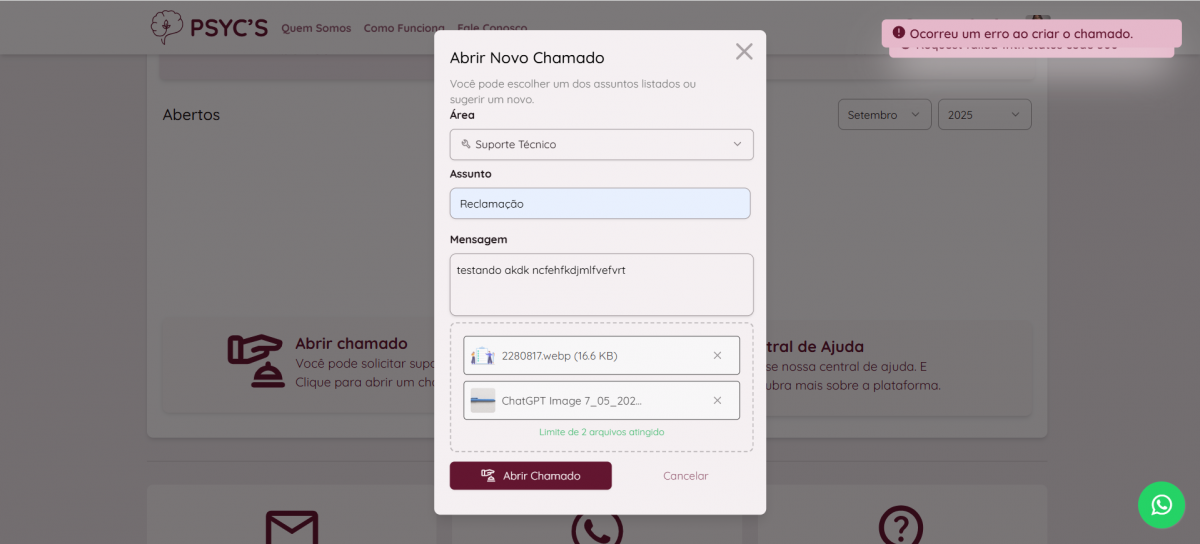Open the Quem Somos menu item
Screen dimensions: 1200x544
click(x=316, y=28)
